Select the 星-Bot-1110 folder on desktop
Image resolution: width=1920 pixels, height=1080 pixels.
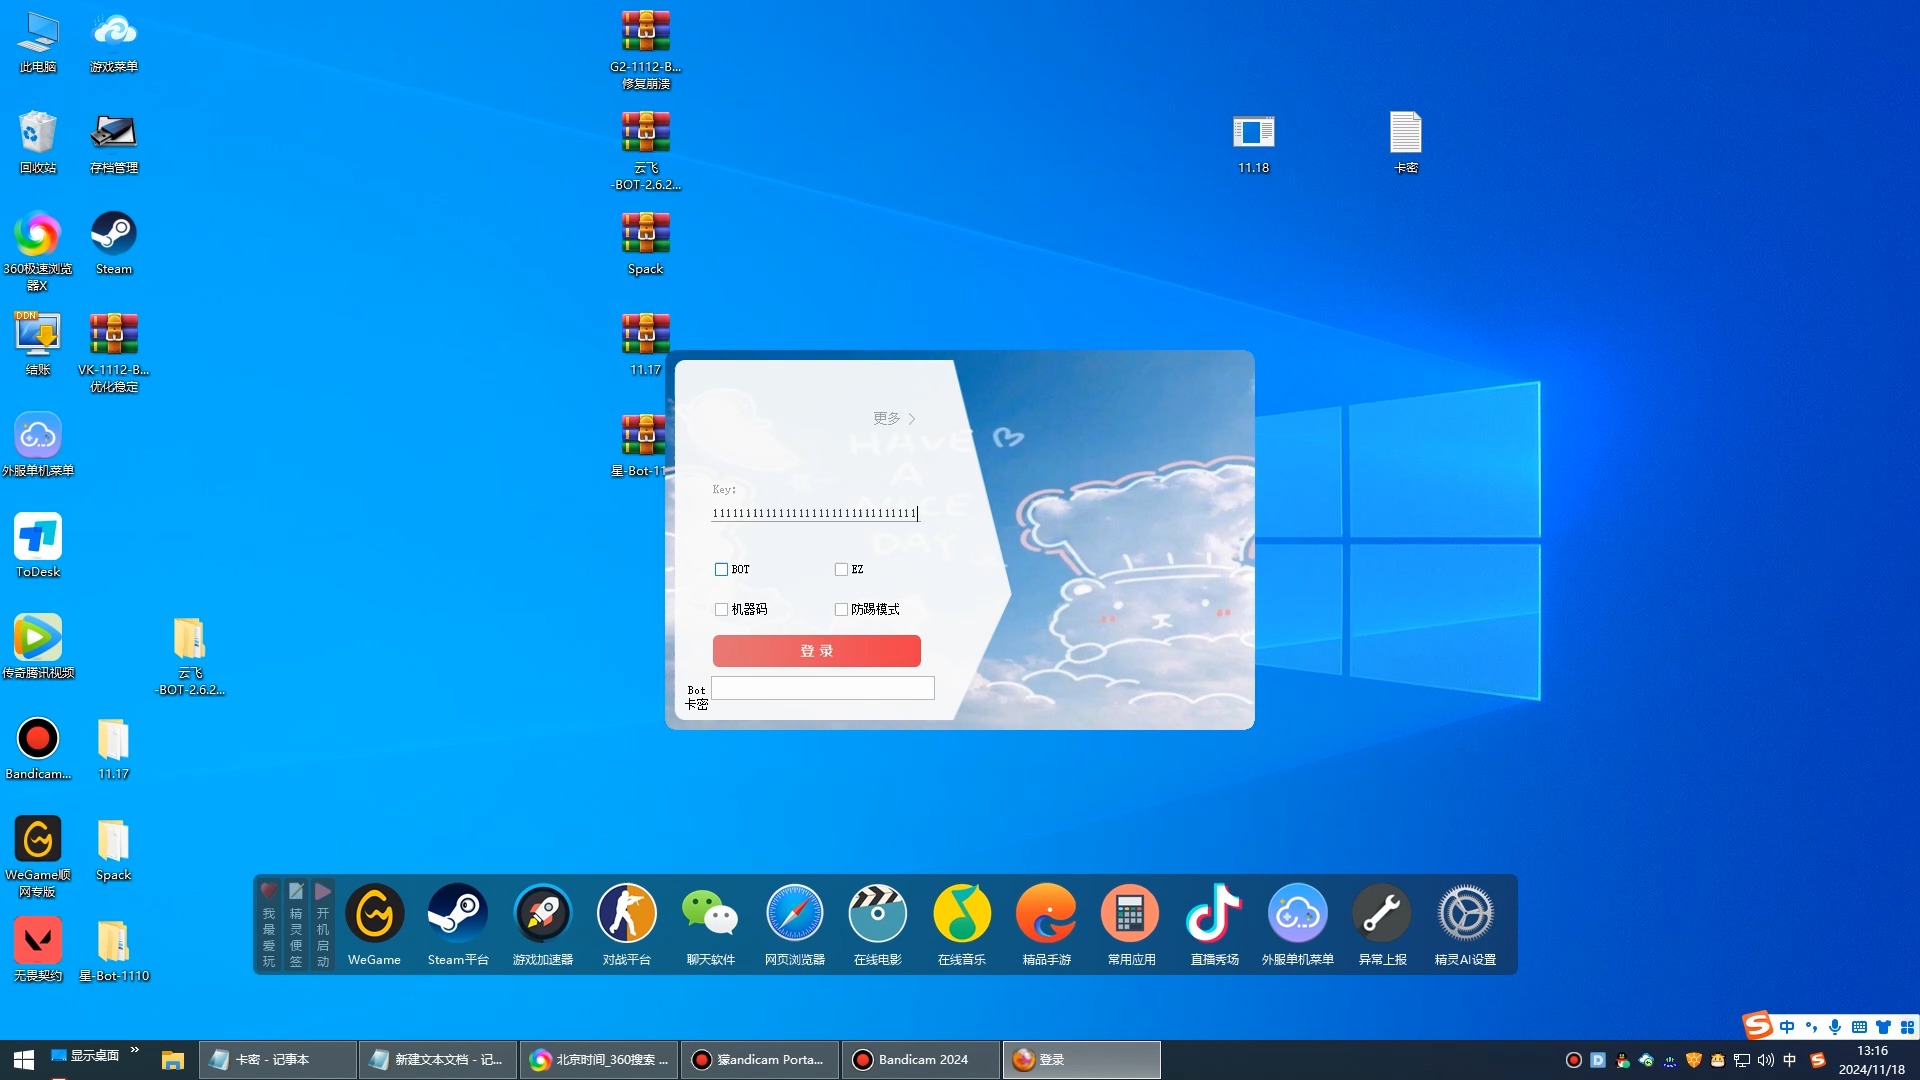[114, 950]
